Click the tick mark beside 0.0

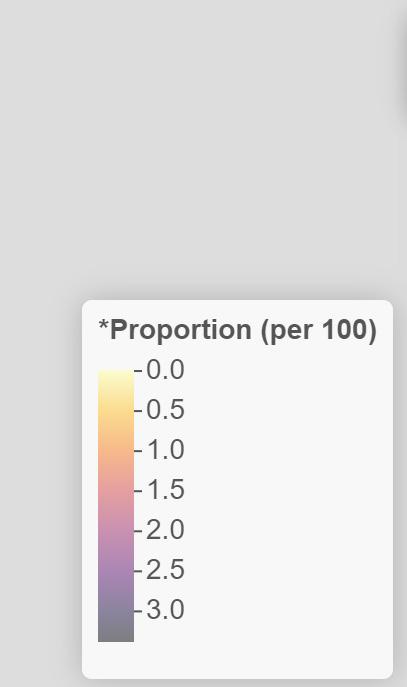click(138, 371)
